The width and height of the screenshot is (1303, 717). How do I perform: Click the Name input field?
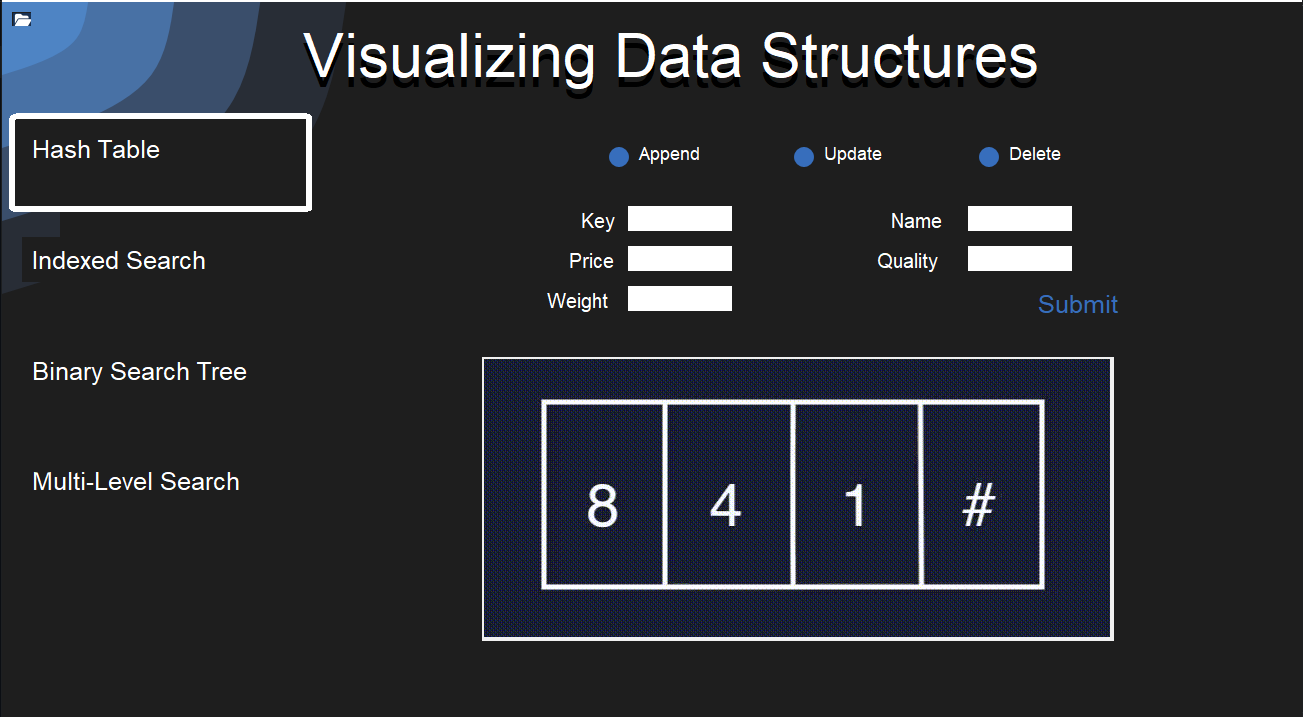click(x=1019, y=218)
